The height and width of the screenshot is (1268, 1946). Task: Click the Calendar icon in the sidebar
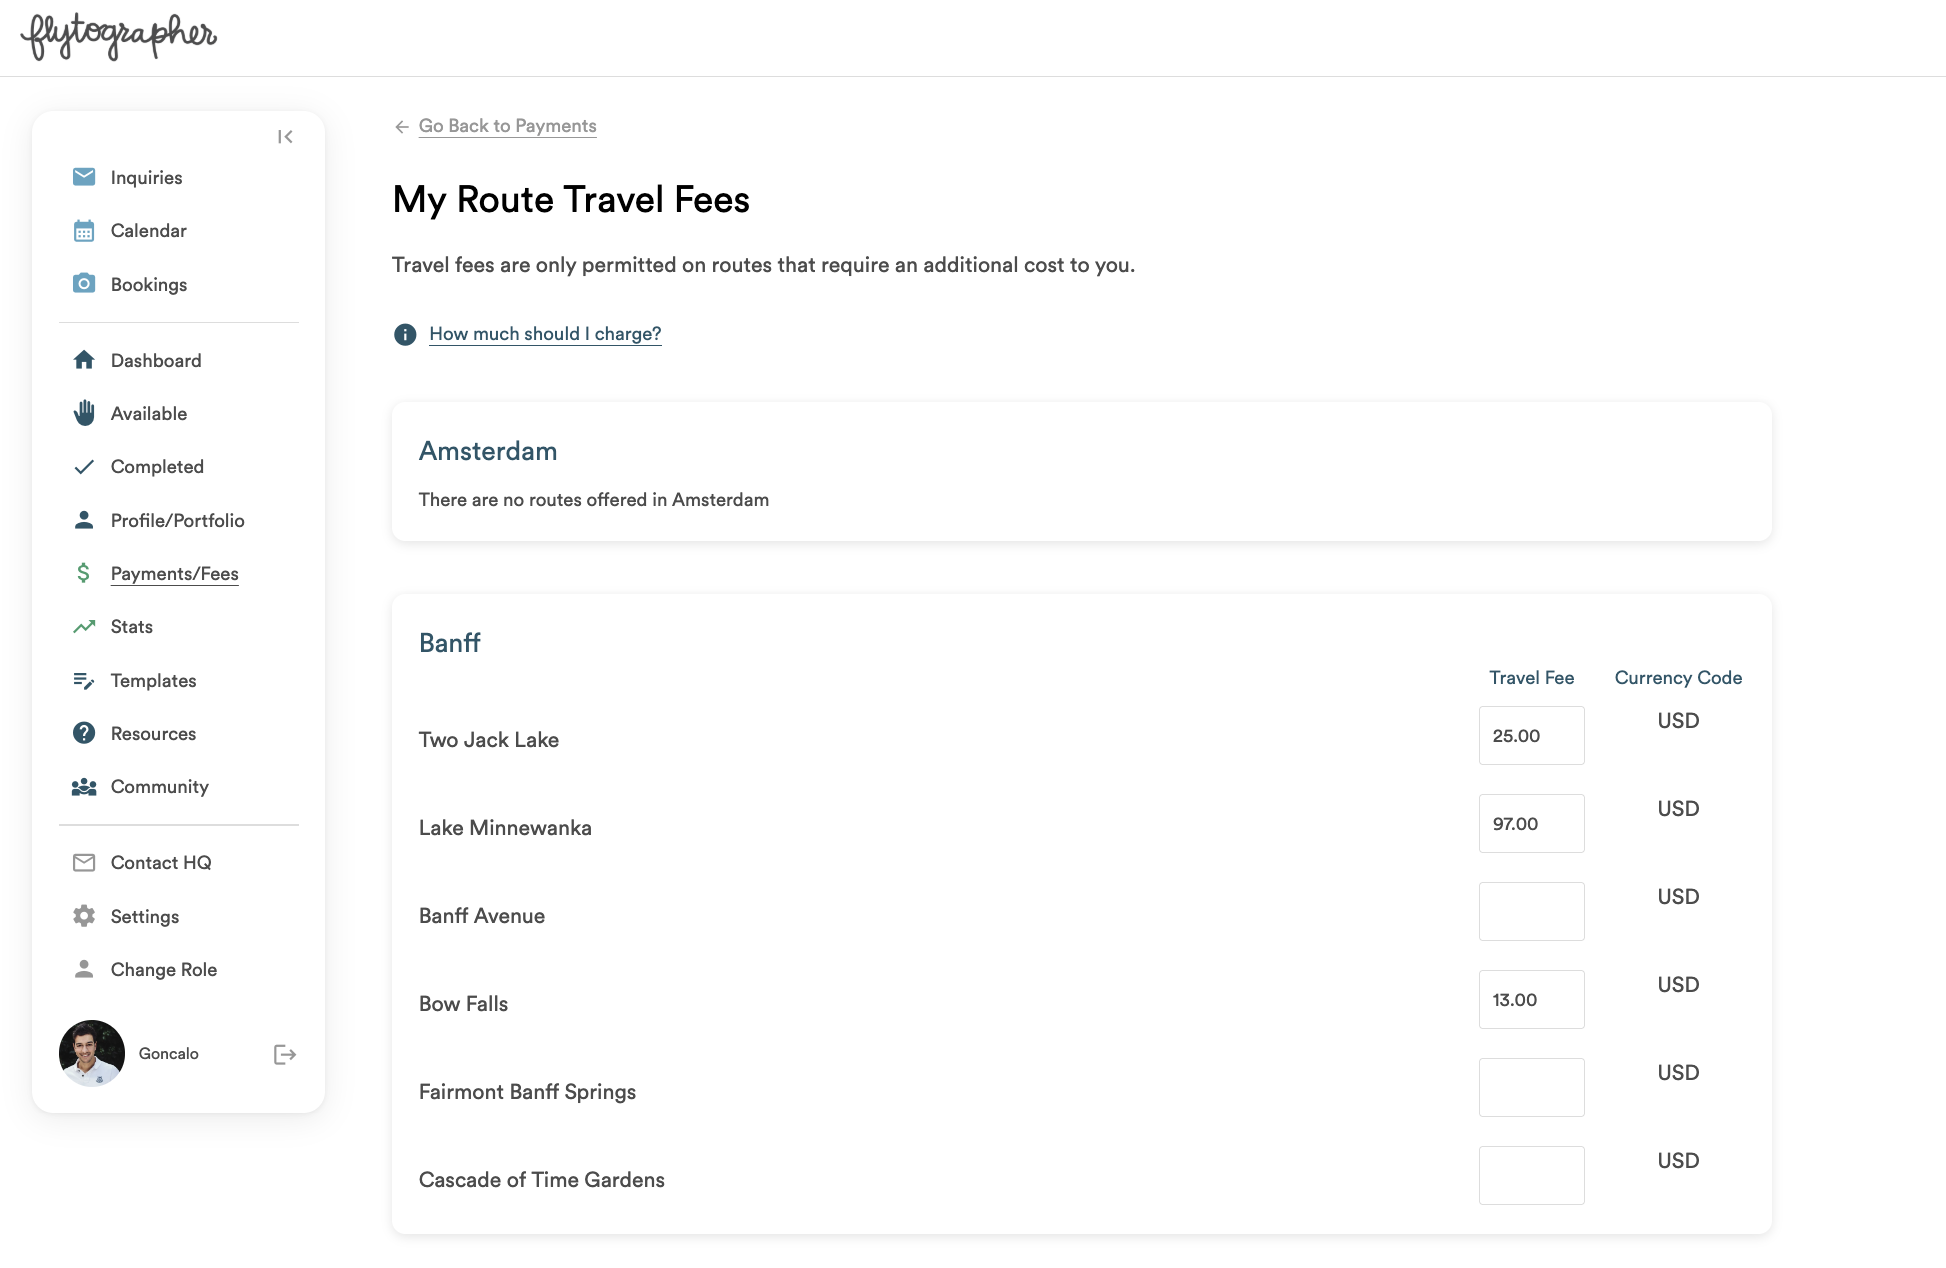tap(84, 231)
